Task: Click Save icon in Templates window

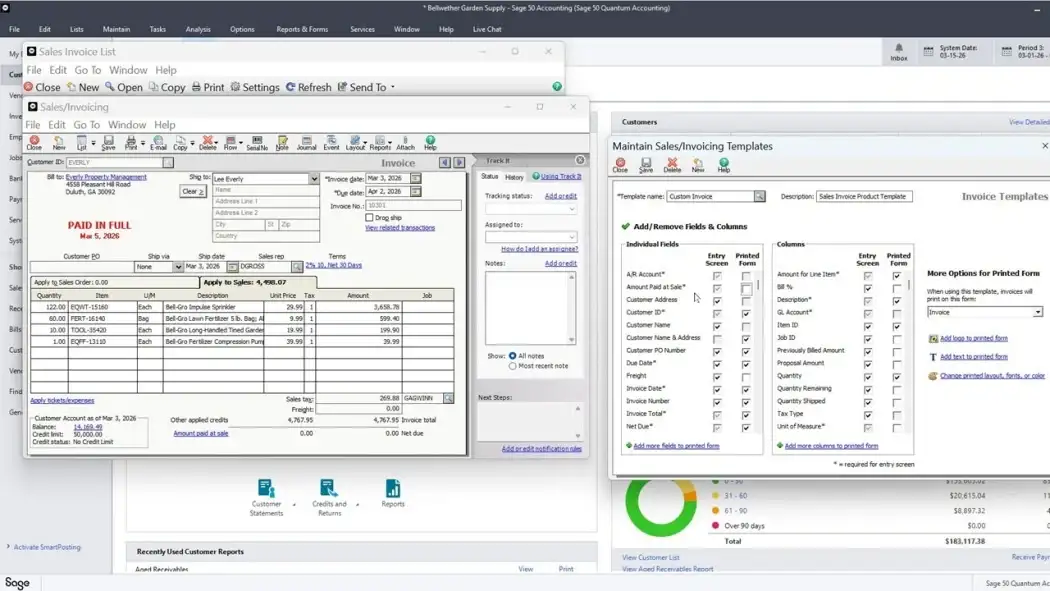Action: pos(646,165)
